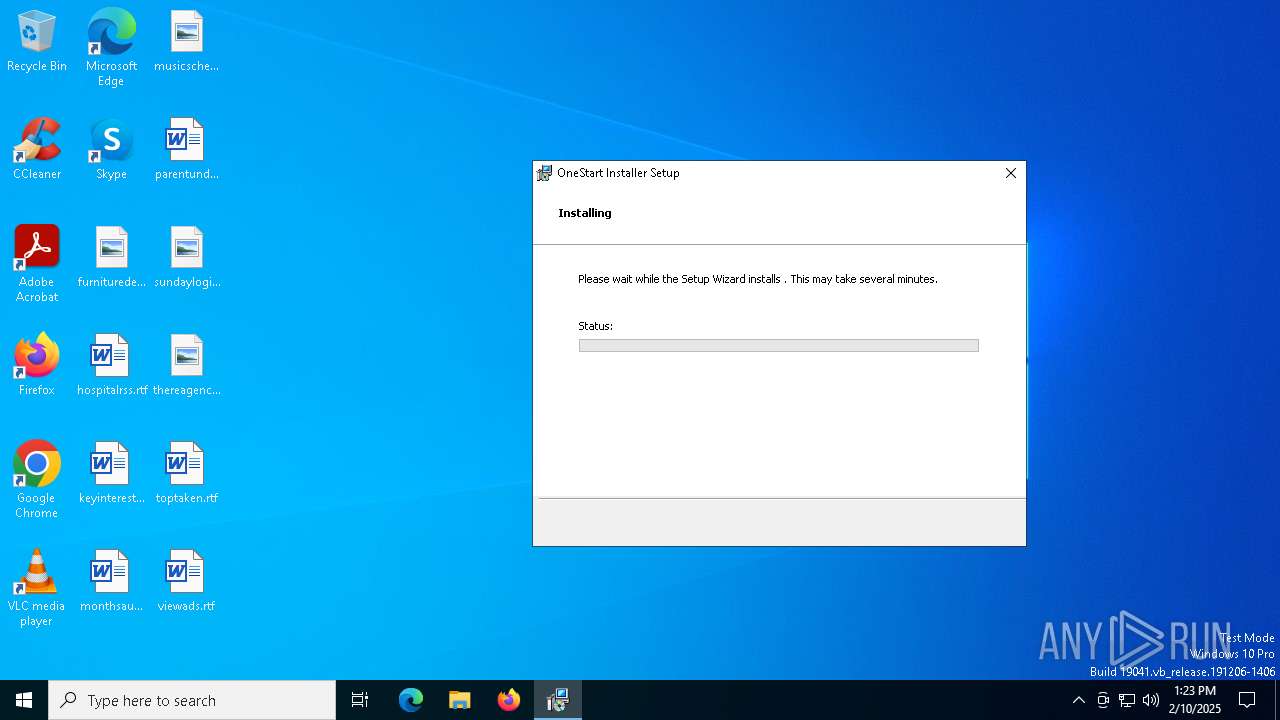Screen dimensions: 1280x720
Task: Click the installation status progress bar
Action: coord(778,345)
